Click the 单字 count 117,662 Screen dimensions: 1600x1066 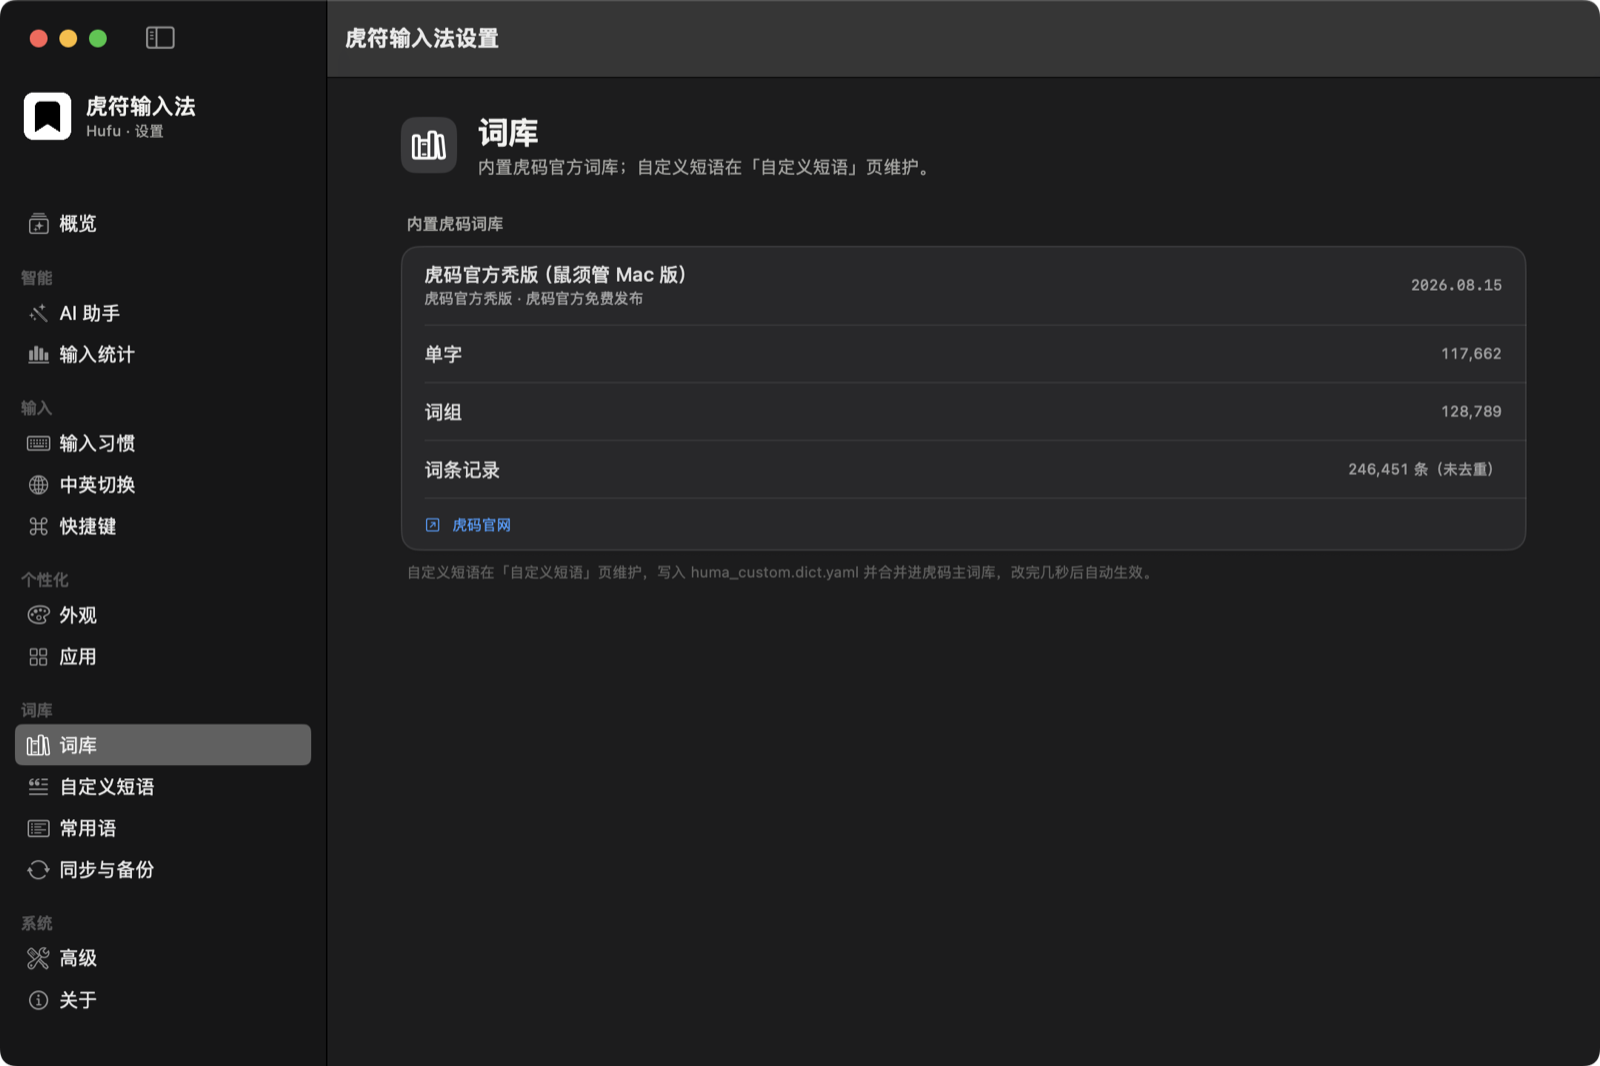[x=1471, y=354]
